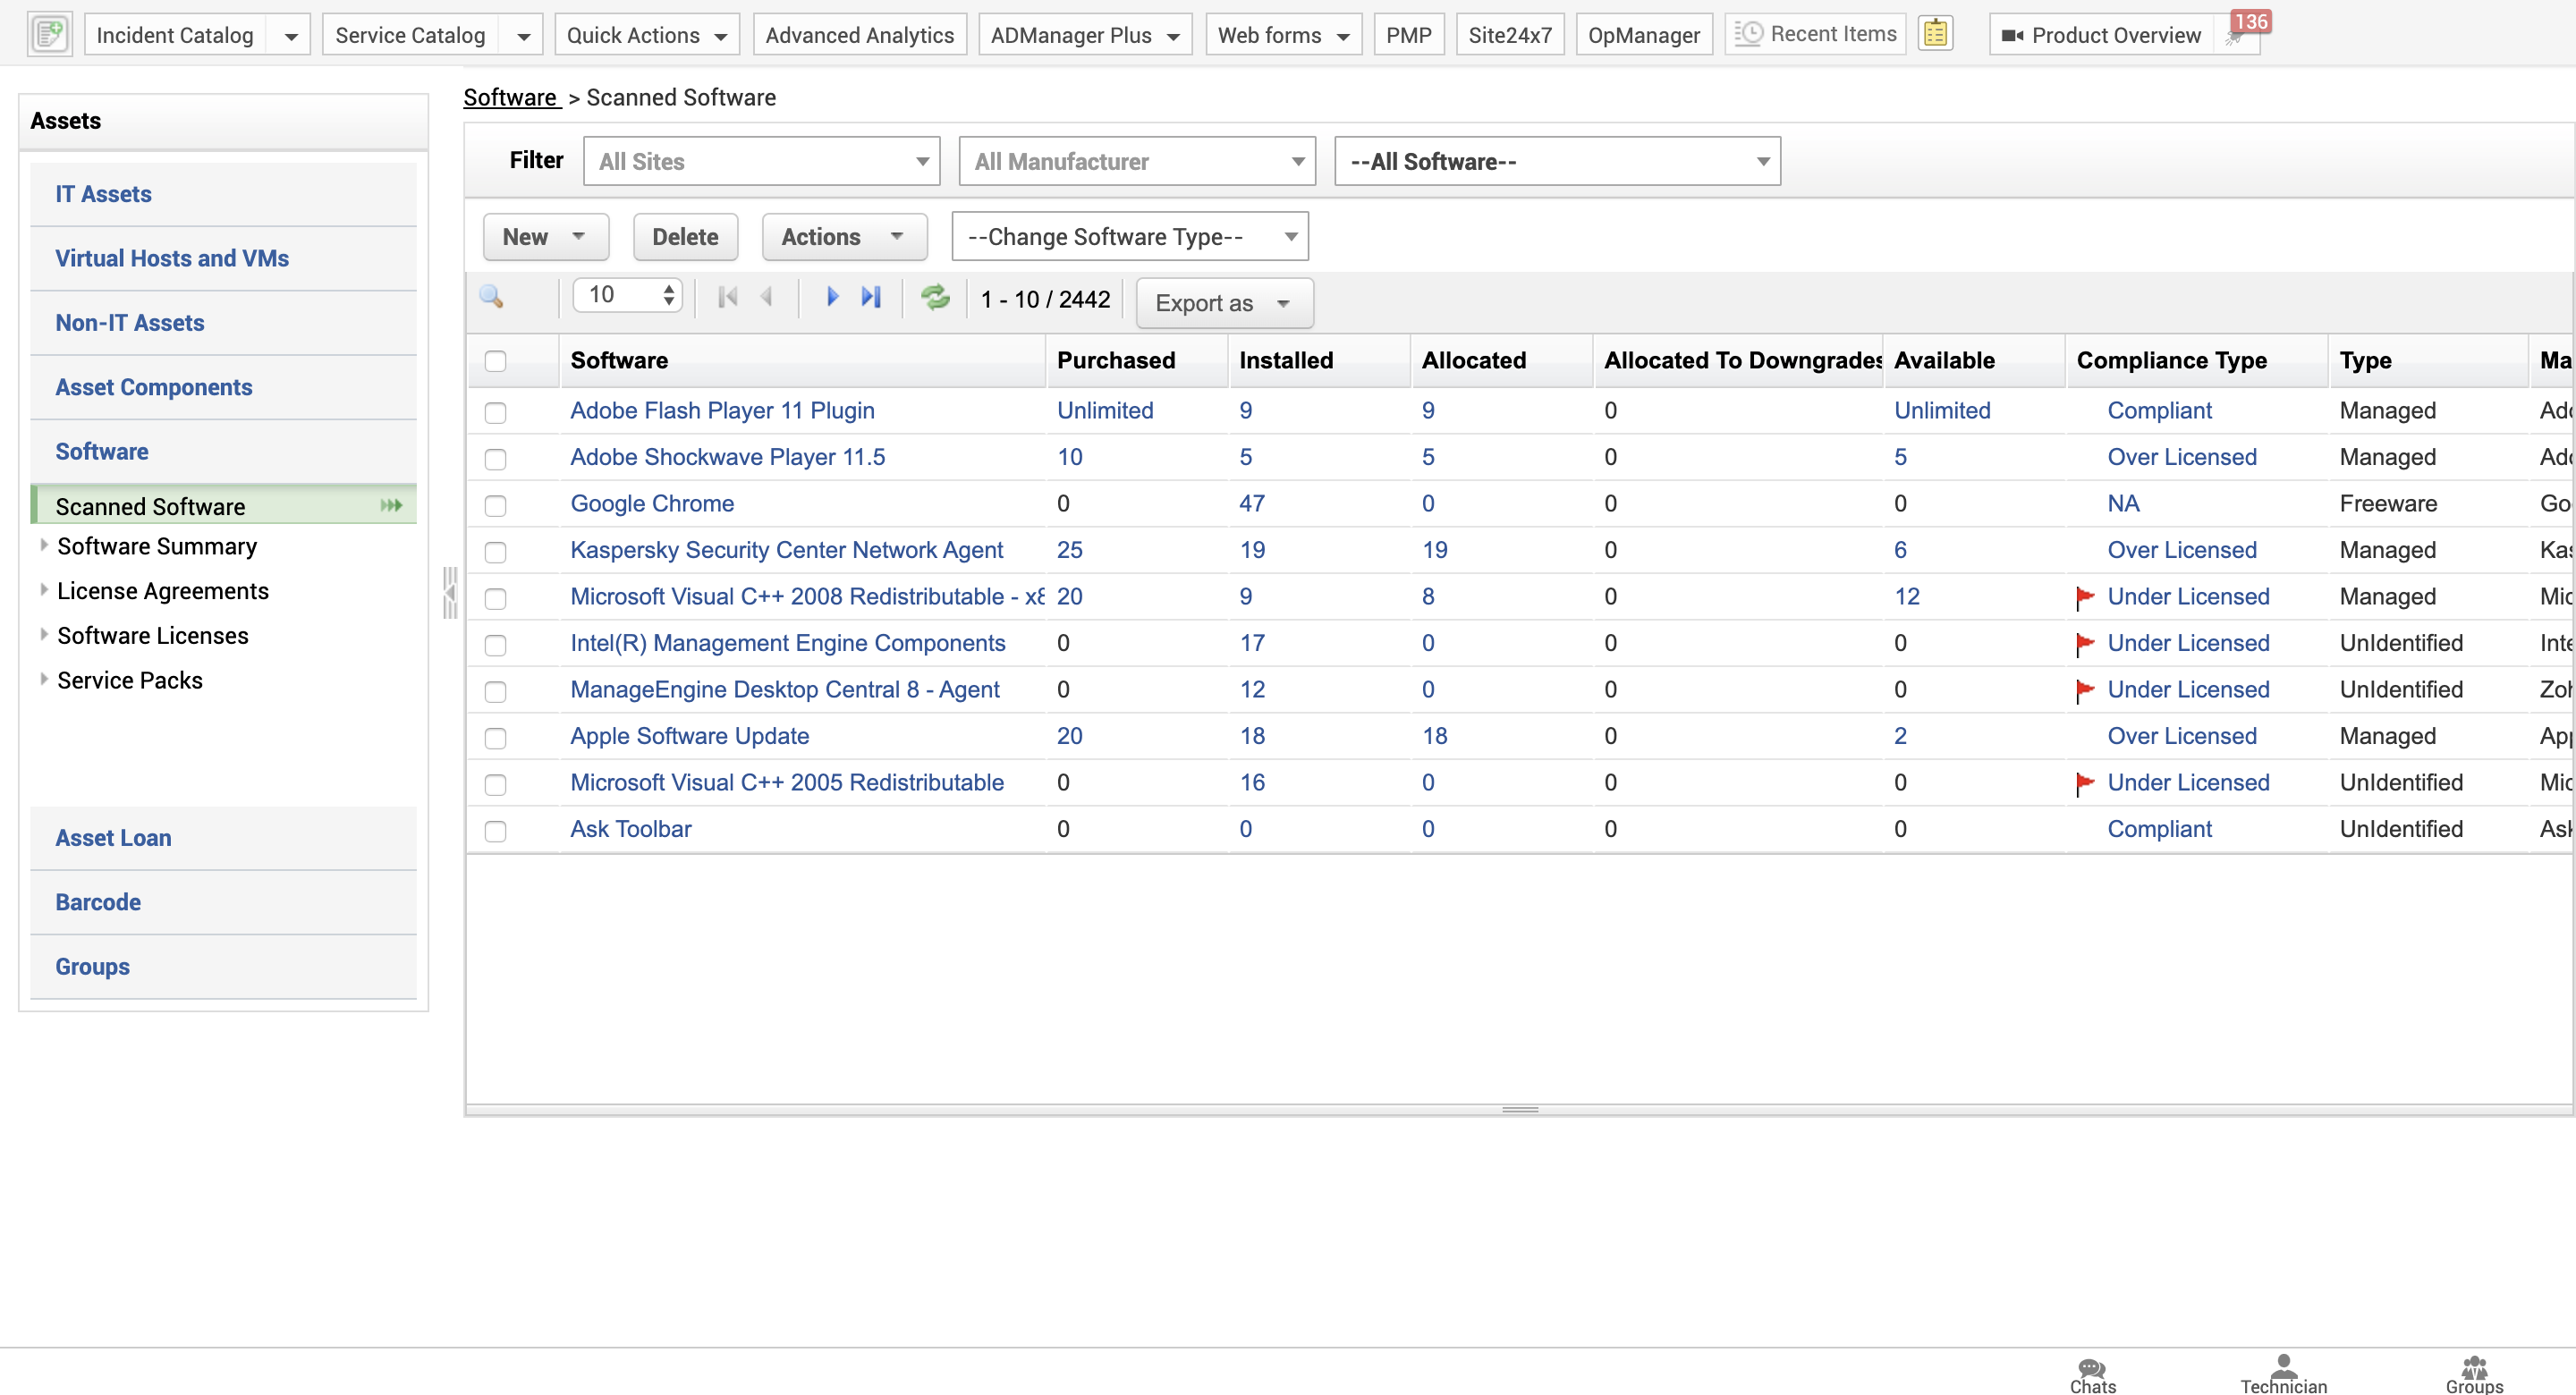Open the Asset Loan sidebar item
Screen dimensions: 2576x1395
click(113, 838)
